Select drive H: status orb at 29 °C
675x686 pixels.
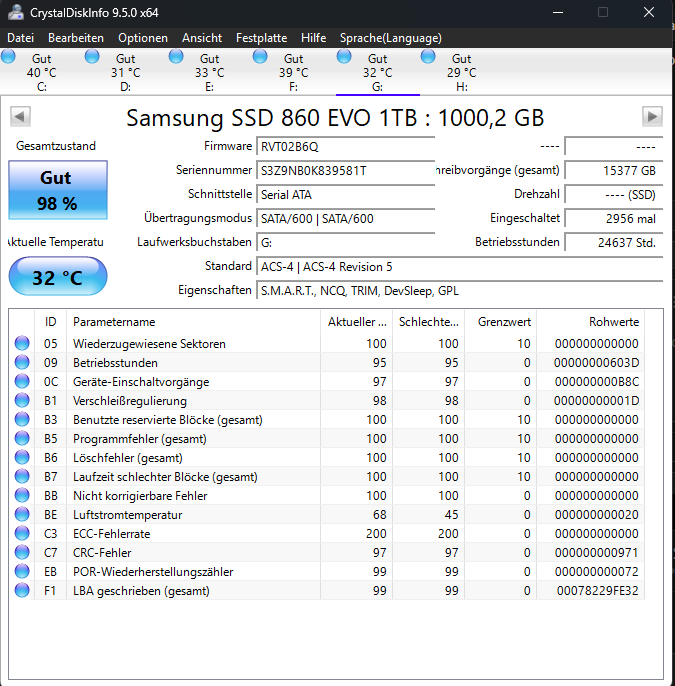428,57
